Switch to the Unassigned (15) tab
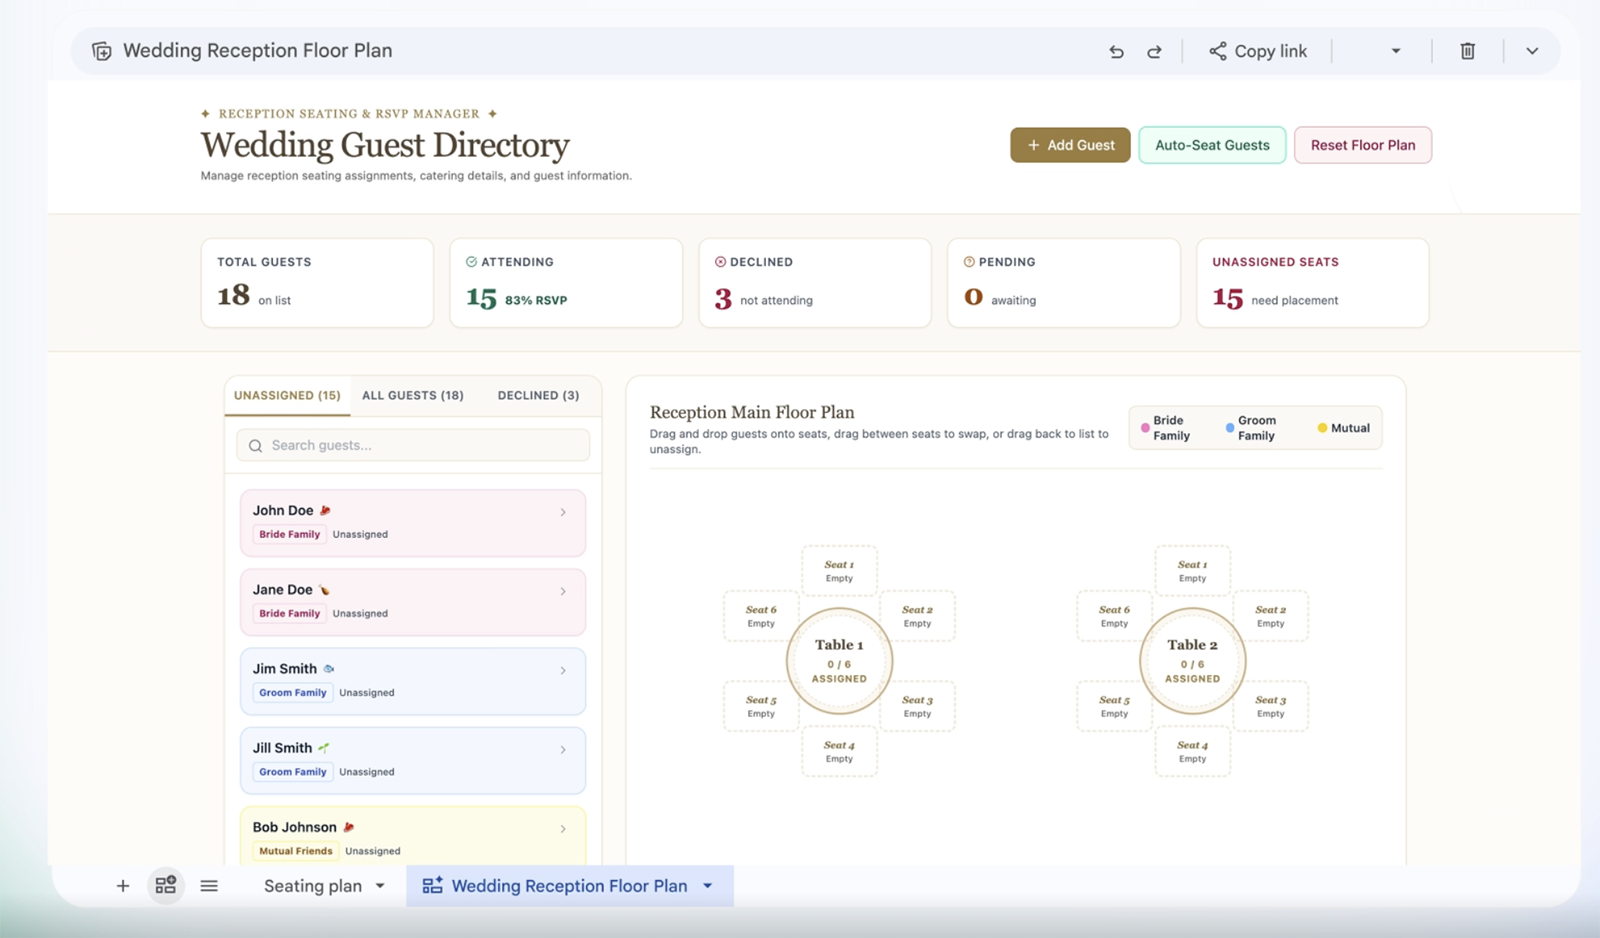 pyautogui.click(x=287, y=396)
